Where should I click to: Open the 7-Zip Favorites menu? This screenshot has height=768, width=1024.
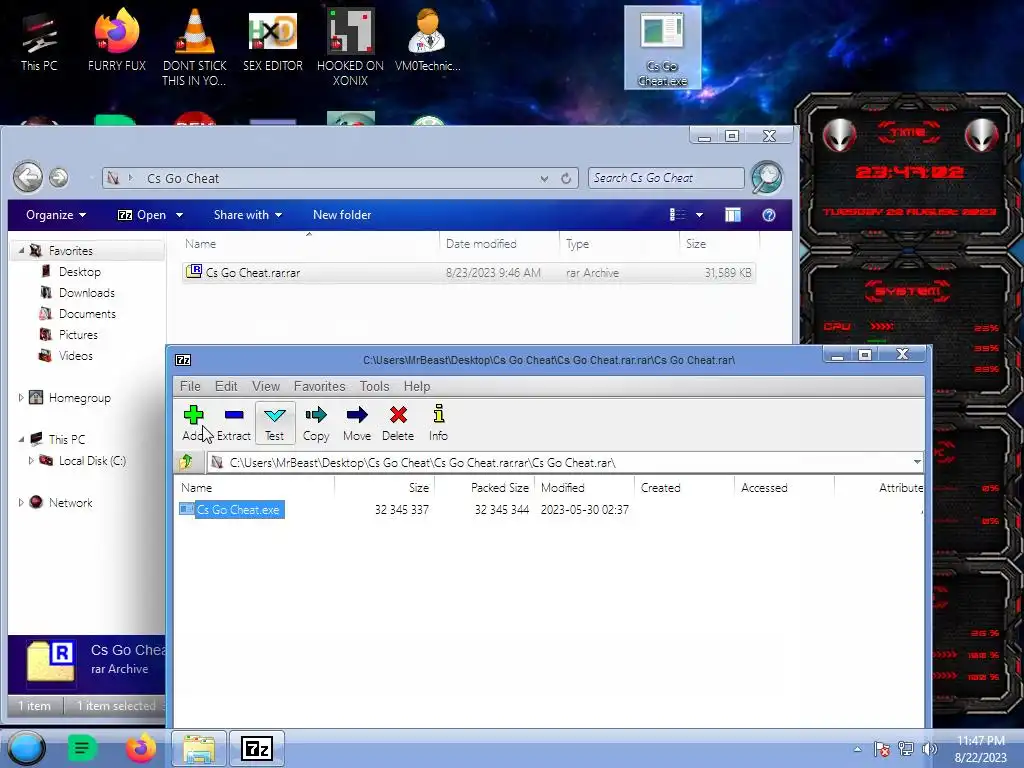click(x=319, y=386)
